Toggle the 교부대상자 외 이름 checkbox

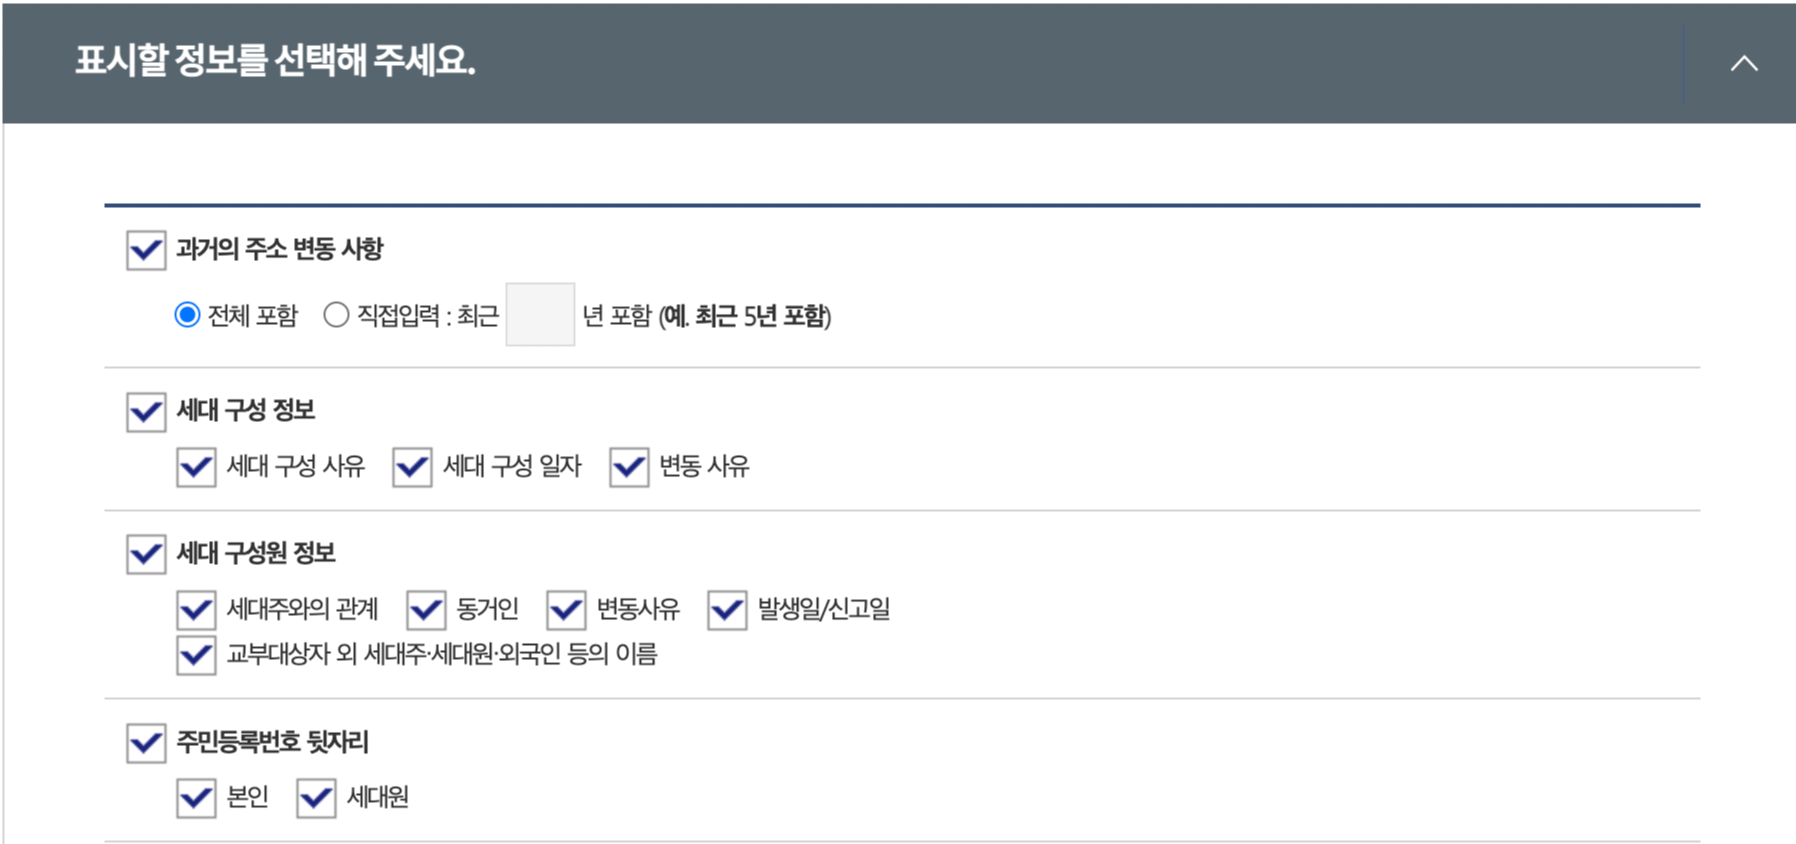click(196, 653)
